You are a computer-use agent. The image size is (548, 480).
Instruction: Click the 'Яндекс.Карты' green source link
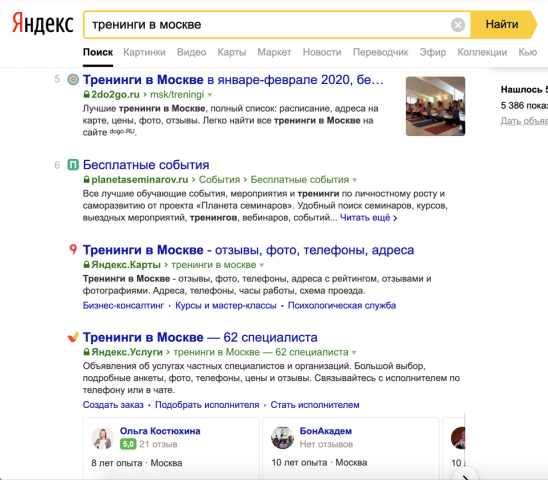[x=126, y=265]
